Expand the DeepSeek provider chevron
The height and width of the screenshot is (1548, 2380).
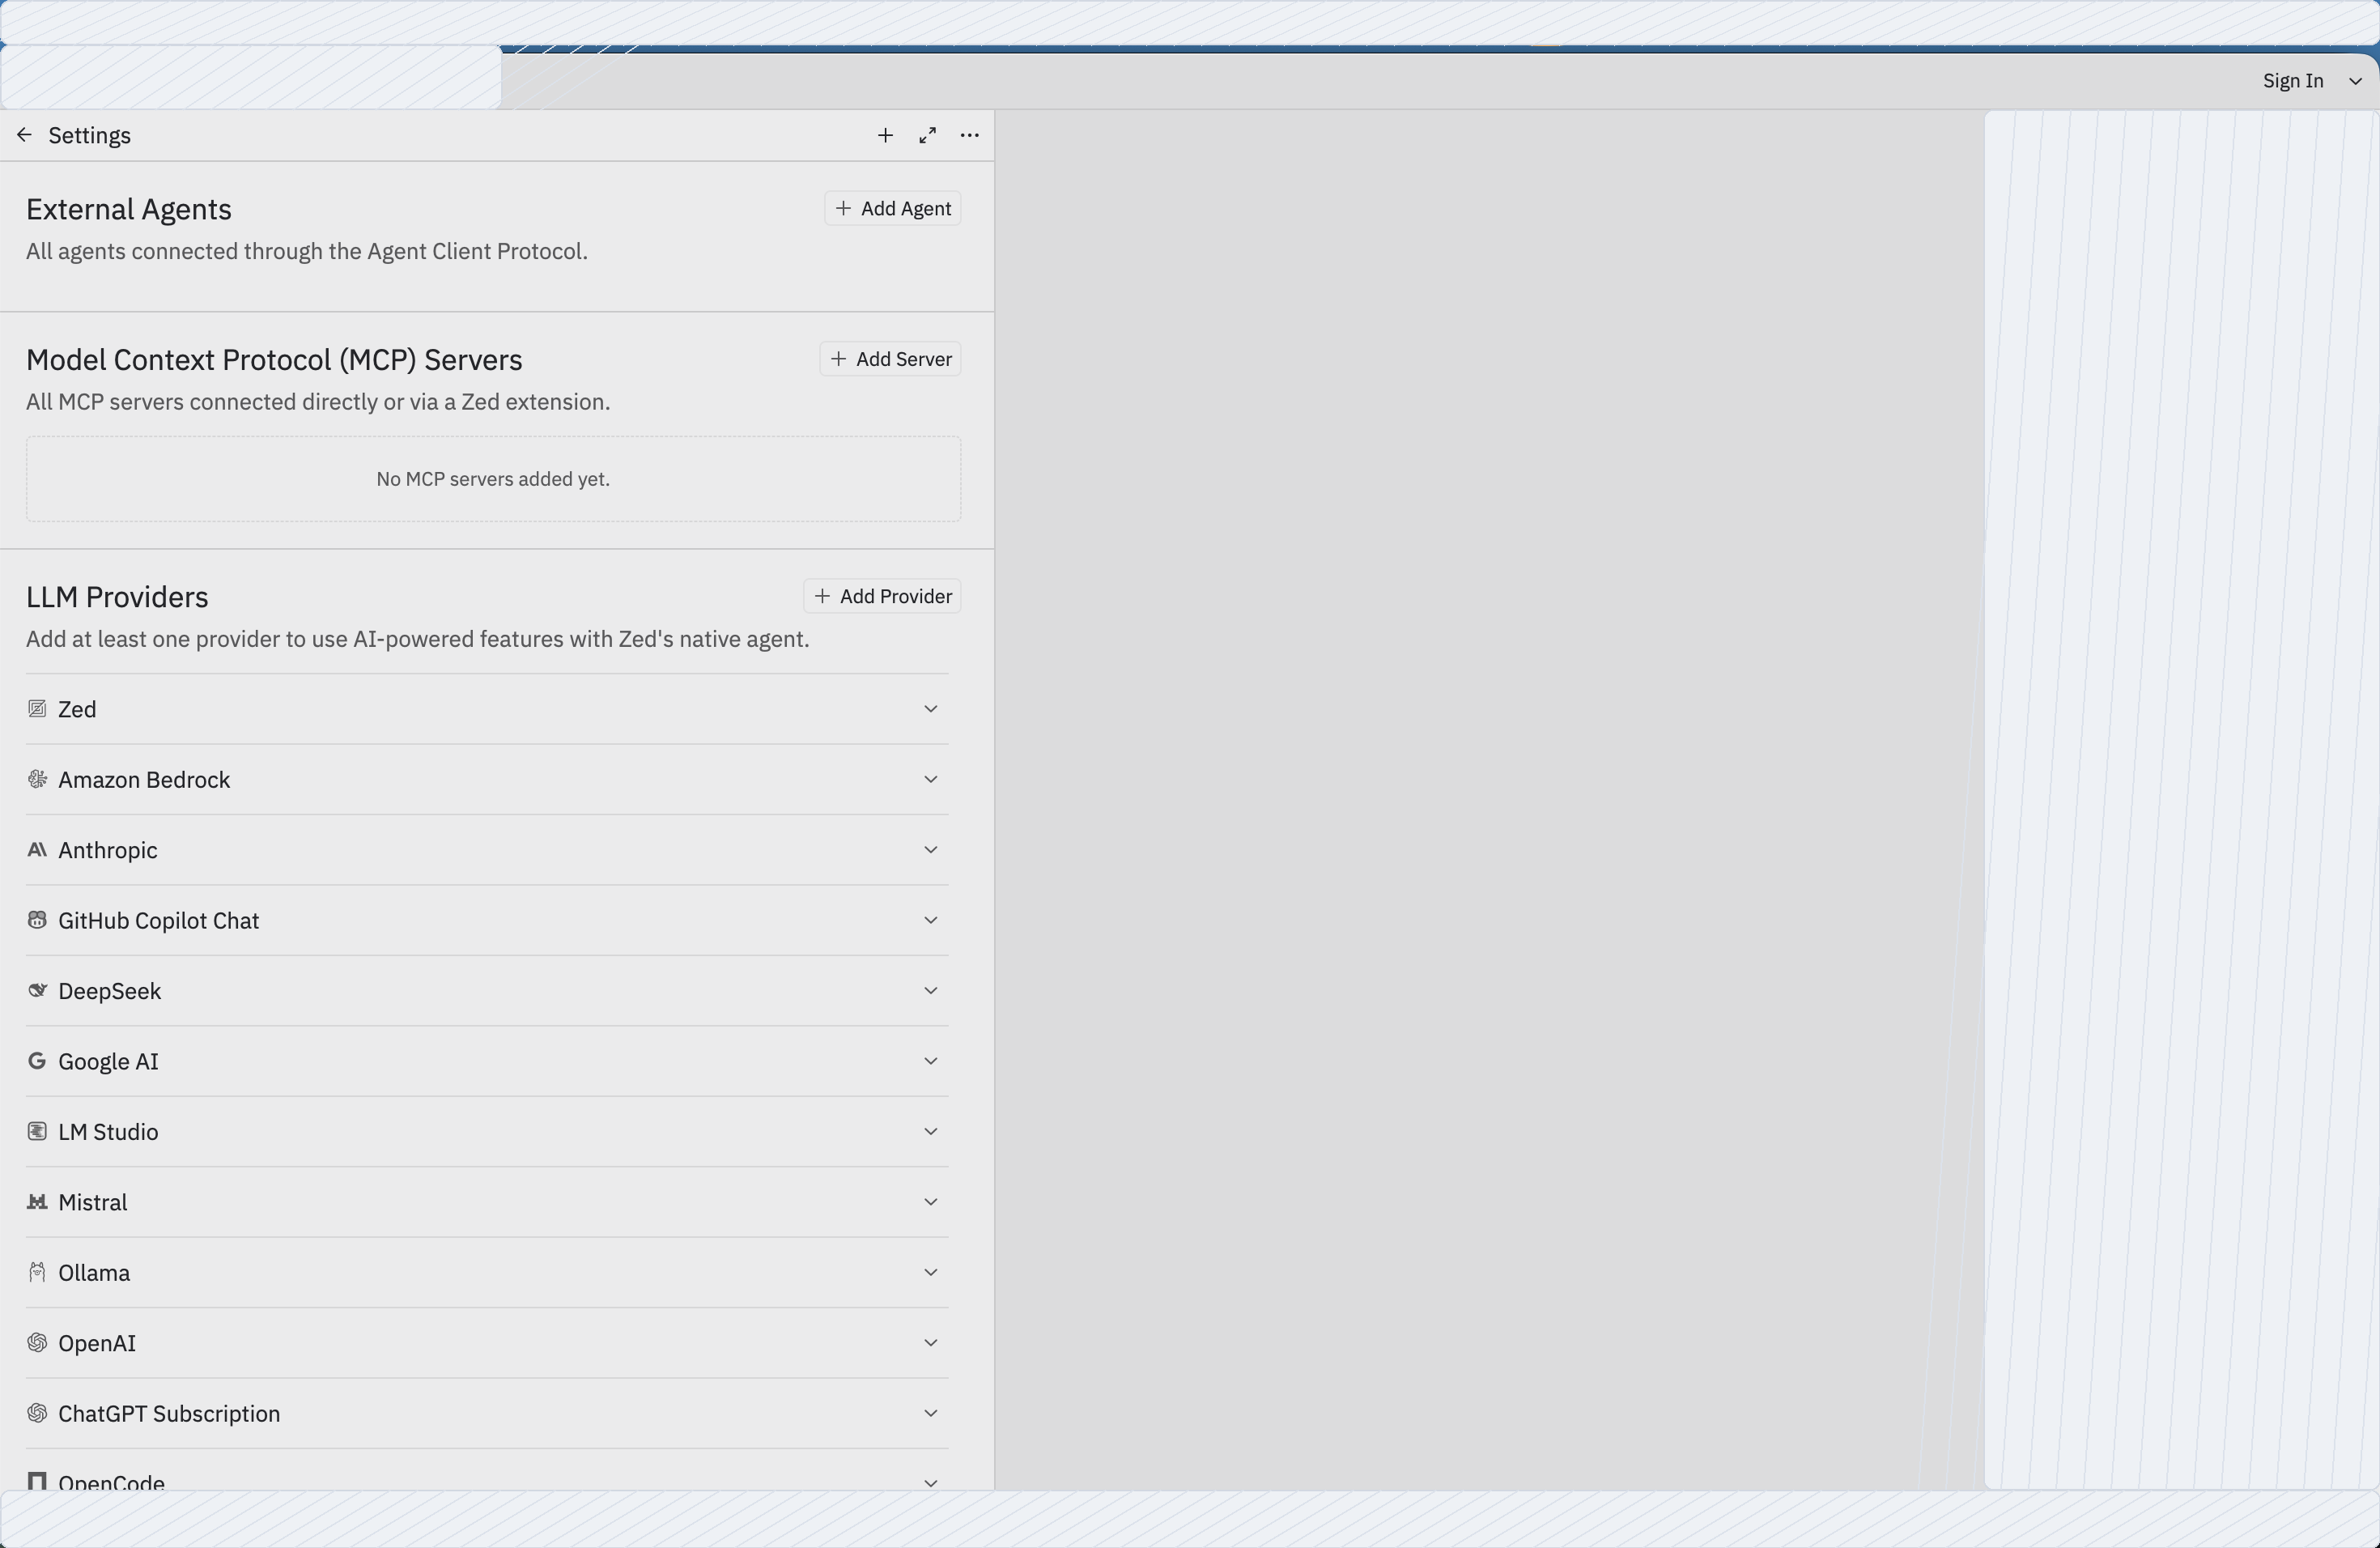pos(931,991)
